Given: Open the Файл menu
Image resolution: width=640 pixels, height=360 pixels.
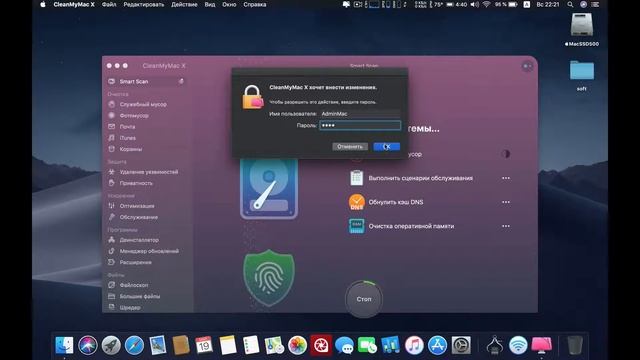Looking at the screenshot, I should [109, 4].
